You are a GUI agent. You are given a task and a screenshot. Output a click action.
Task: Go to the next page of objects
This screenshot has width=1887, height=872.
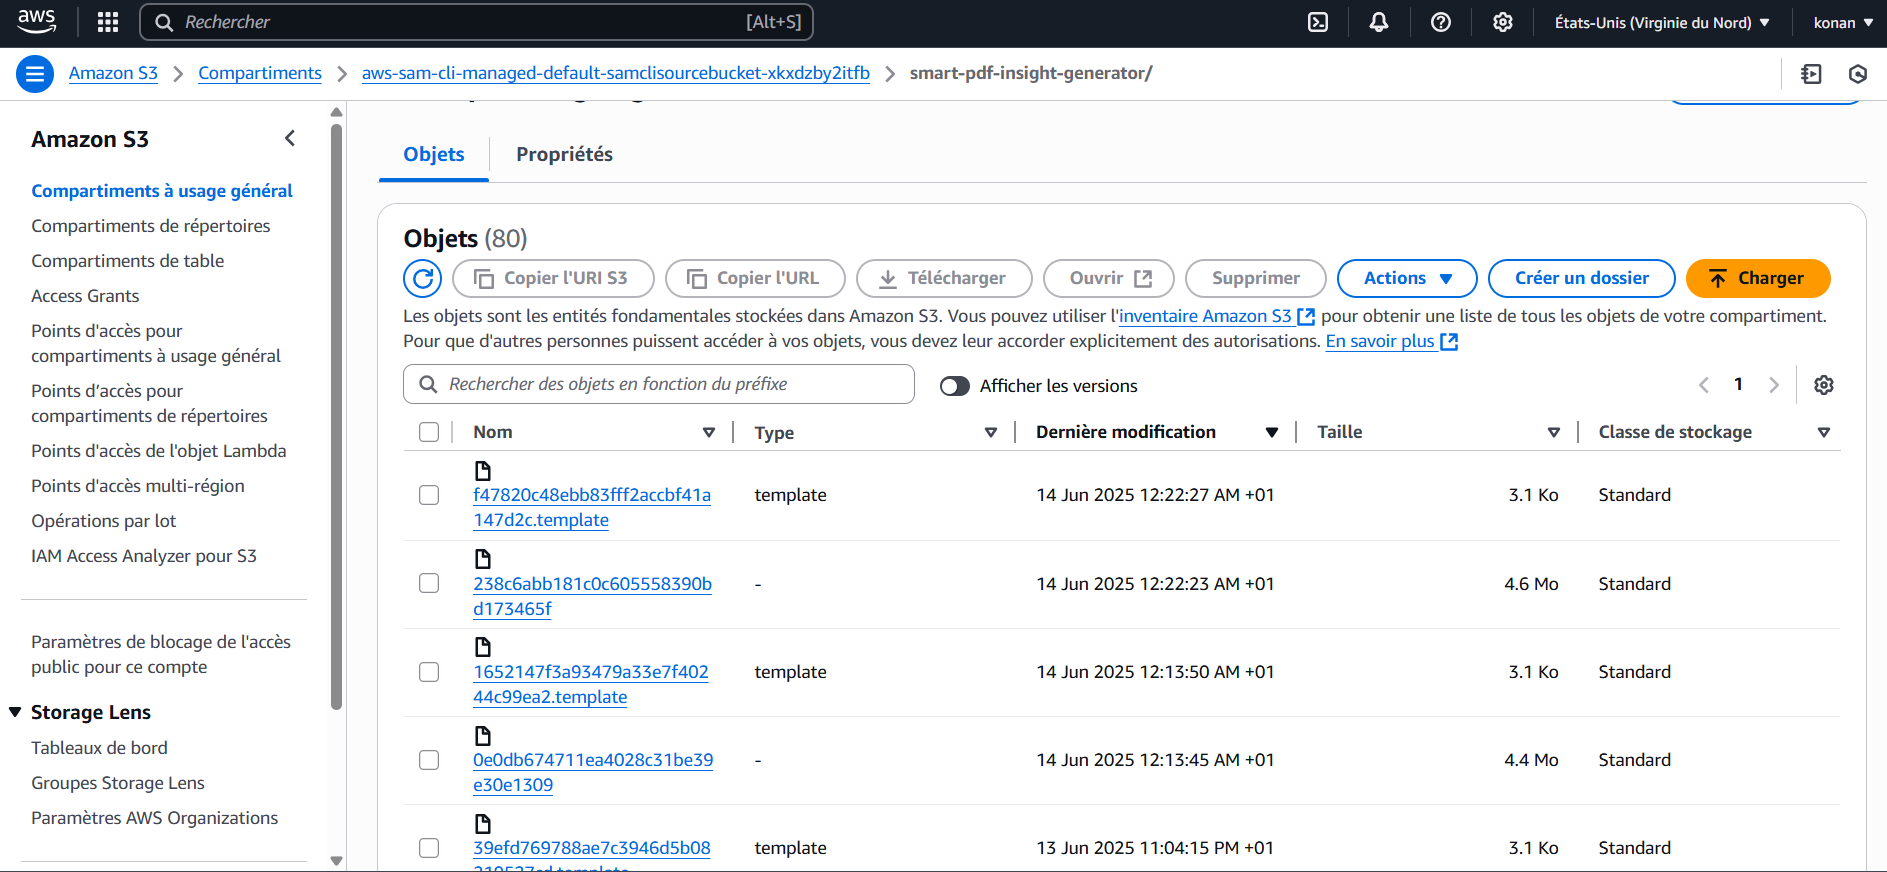click(1774, 385)
